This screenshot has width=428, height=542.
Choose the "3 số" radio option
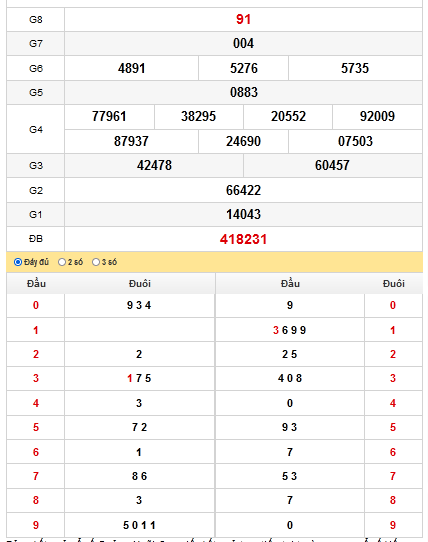[96, 262]
